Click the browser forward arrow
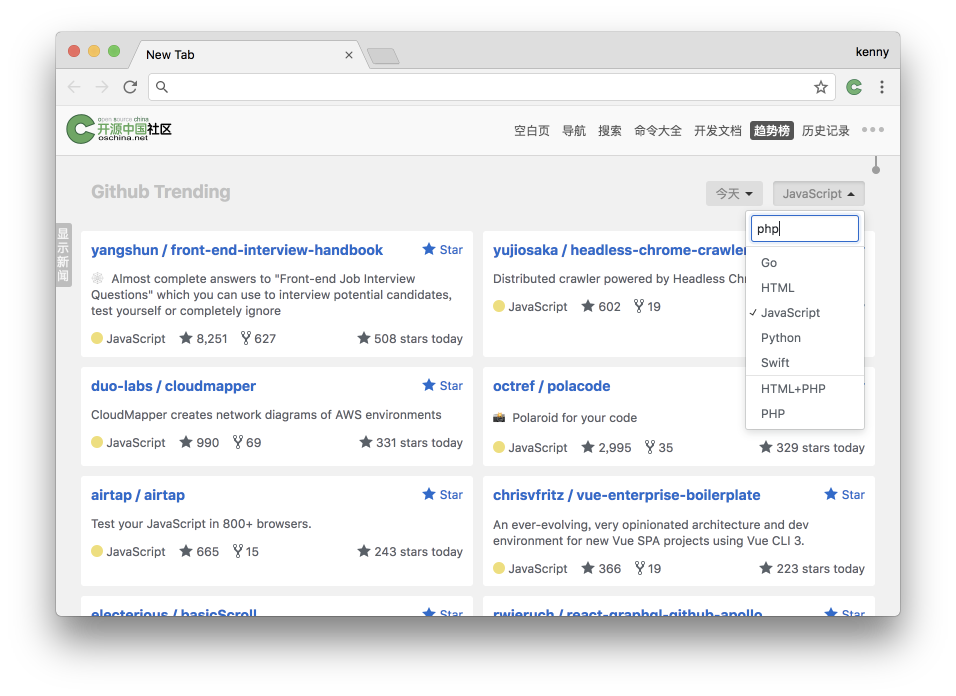The image size is (956, 696). [x=102, y=87]
